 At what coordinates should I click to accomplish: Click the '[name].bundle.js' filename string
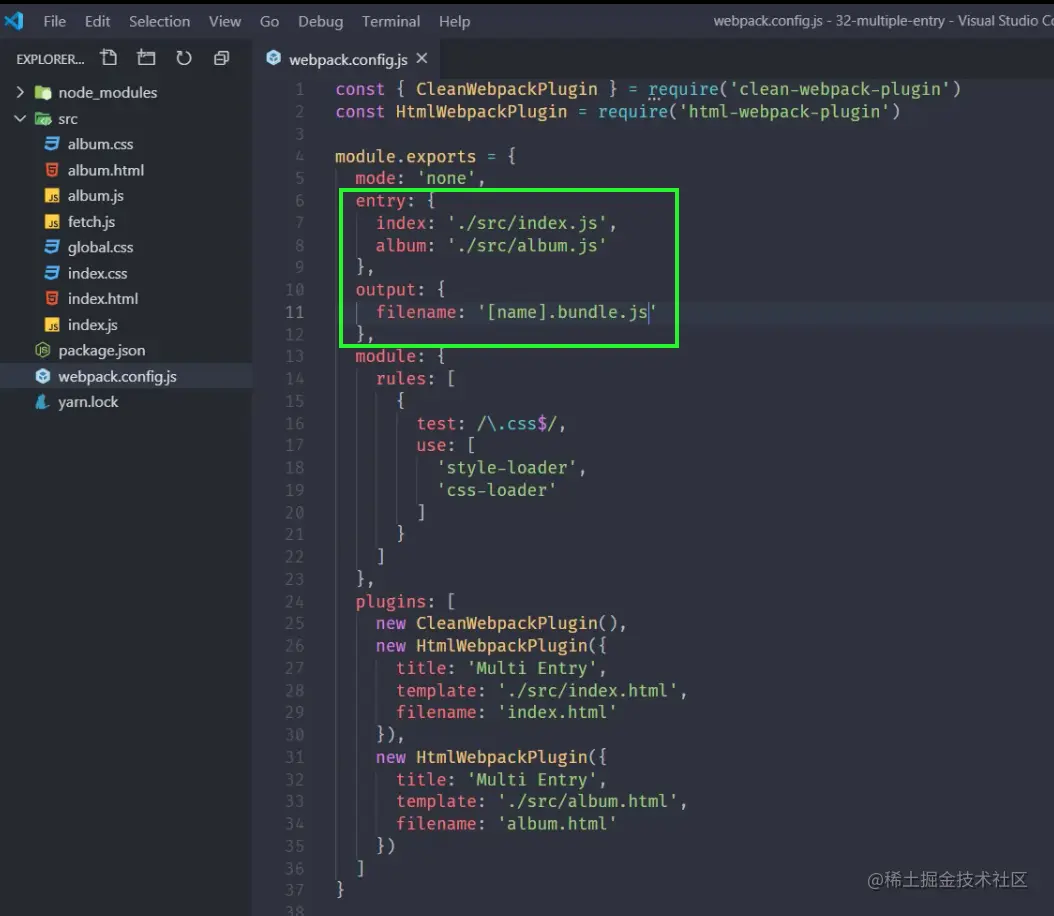click(x=567, y=313)
